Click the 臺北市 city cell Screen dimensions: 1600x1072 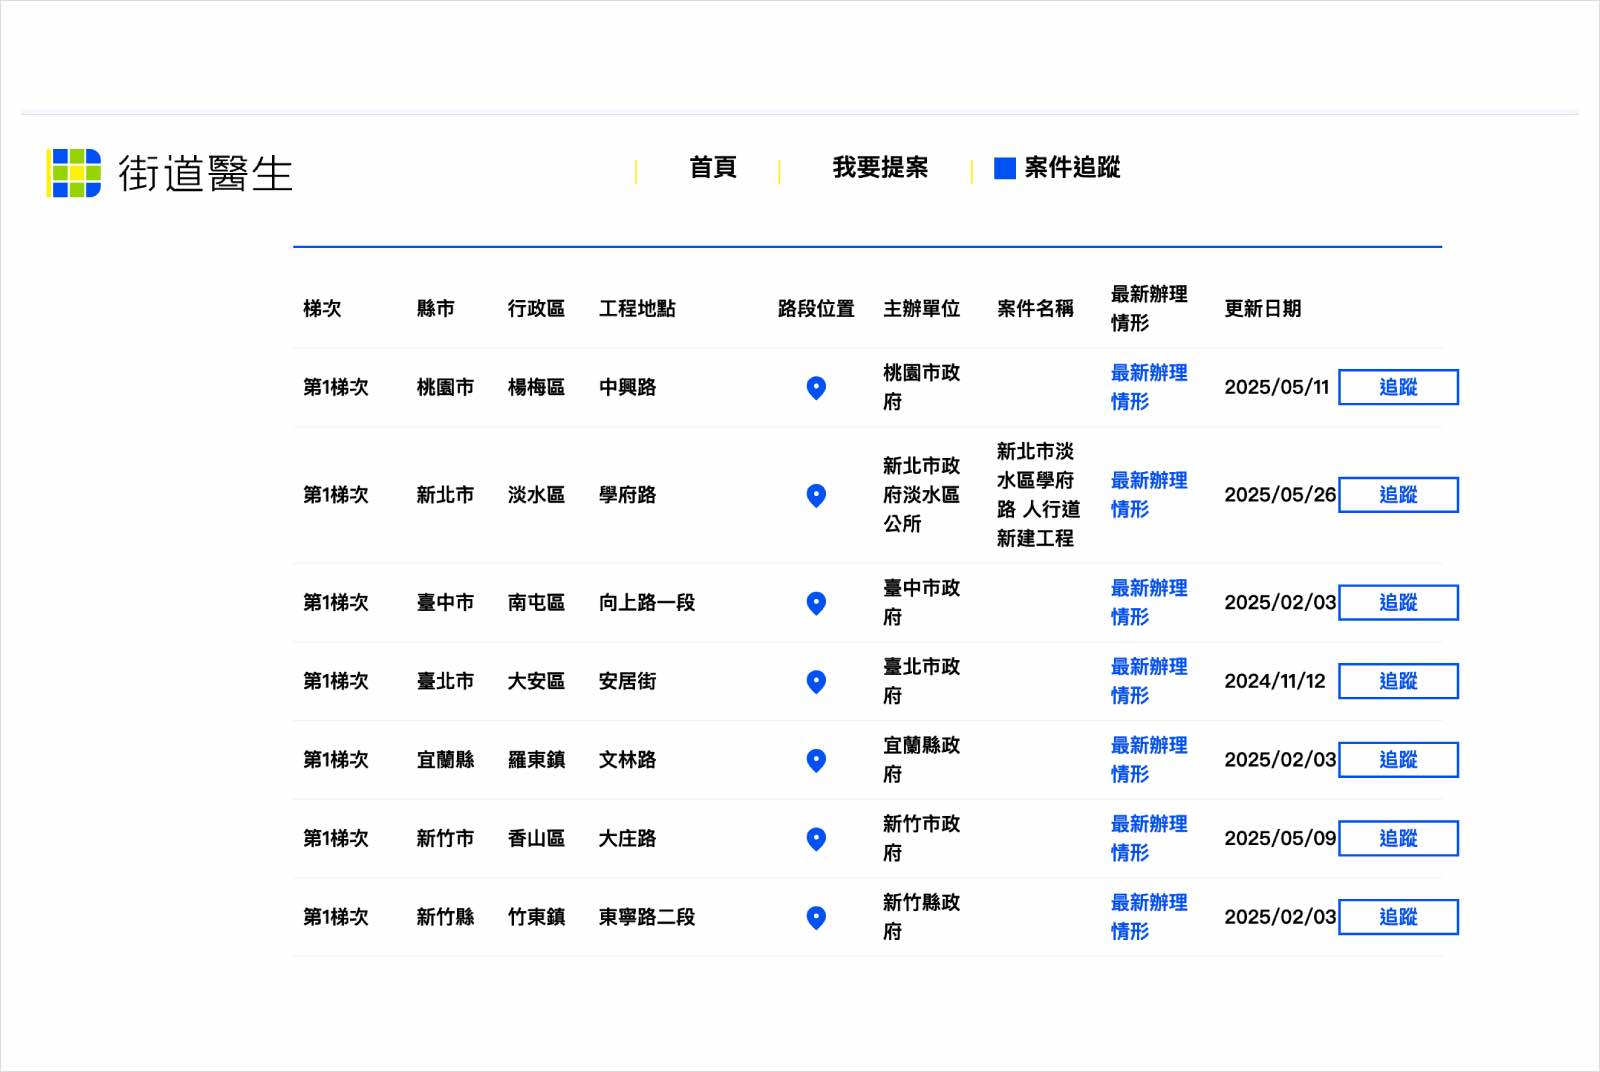(445, 681)
